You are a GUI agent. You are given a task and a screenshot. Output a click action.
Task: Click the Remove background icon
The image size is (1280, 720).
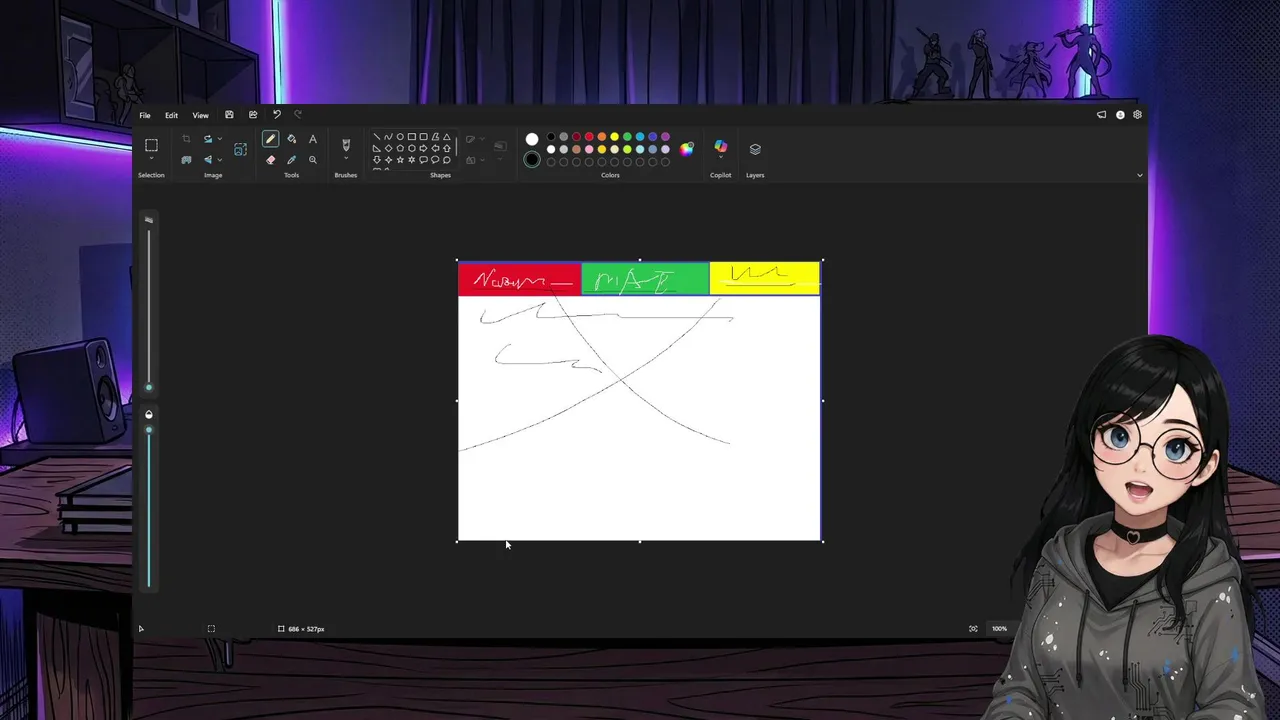[x=241, y=149]
